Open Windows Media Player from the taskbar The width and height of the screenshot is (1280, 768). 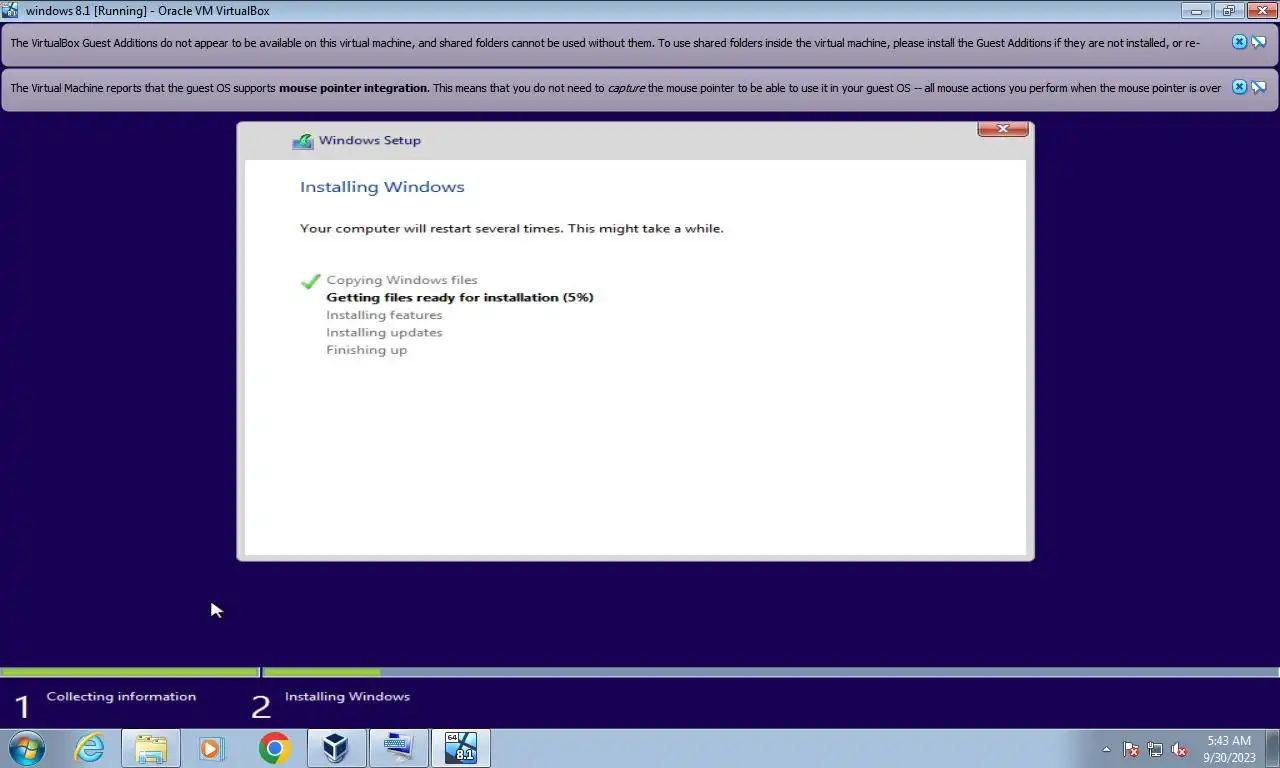[x=212, y=748]
